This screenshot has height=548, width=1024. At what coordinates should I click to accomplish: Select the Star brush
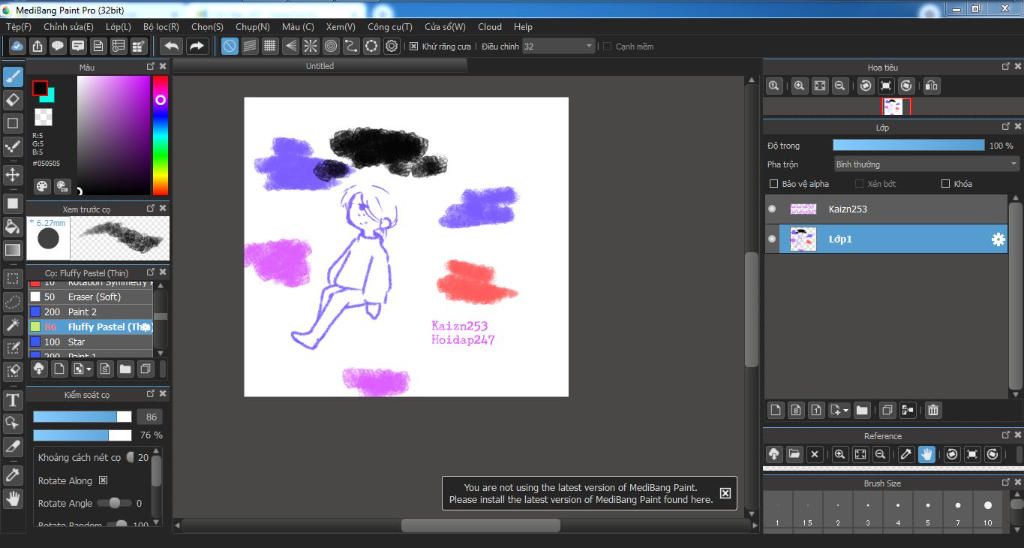[90, 342]
